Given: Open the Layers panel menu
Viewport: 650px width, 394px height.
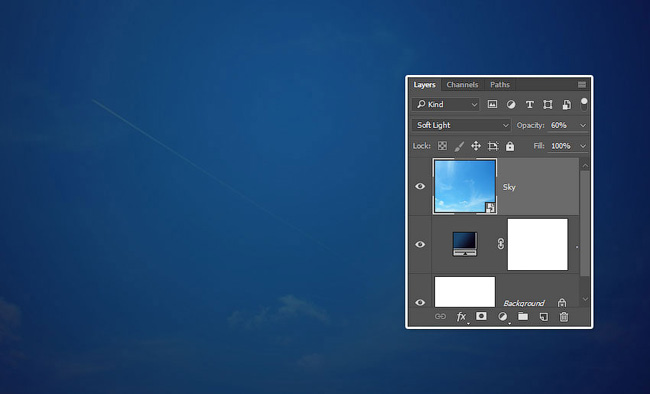Looking at the screenshot, I should coord(582,85).
